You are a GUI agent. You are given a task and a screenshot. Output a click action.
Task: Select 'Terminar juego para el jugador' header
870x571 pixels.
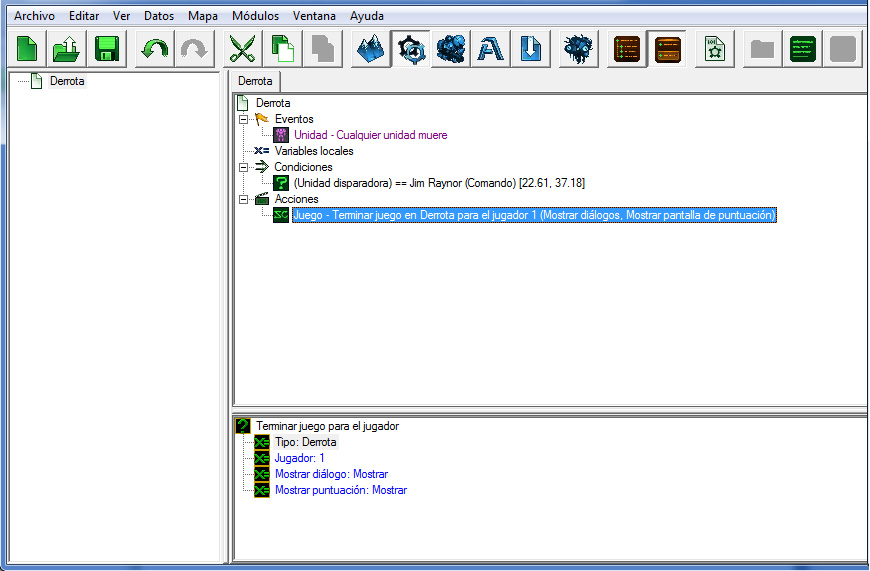(x=327, y=426)
